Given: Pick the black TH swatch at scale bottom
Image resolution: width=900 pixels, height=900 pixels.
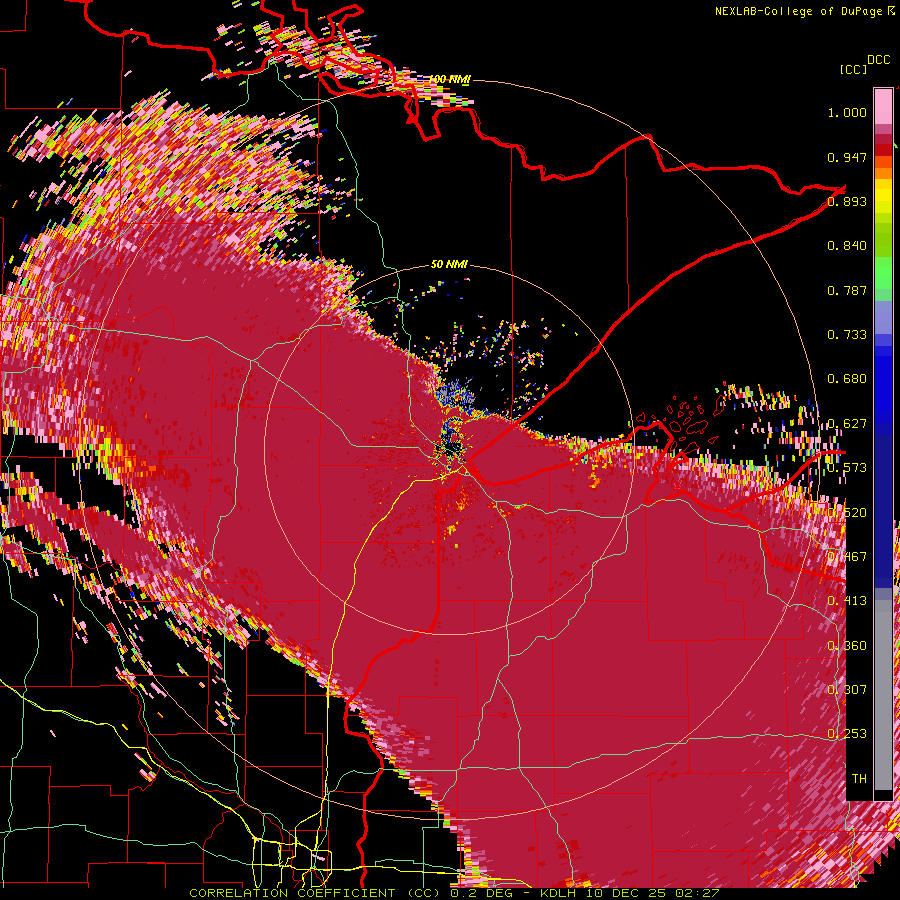Looking at the screenshot, I should click(x=883, y=795).
